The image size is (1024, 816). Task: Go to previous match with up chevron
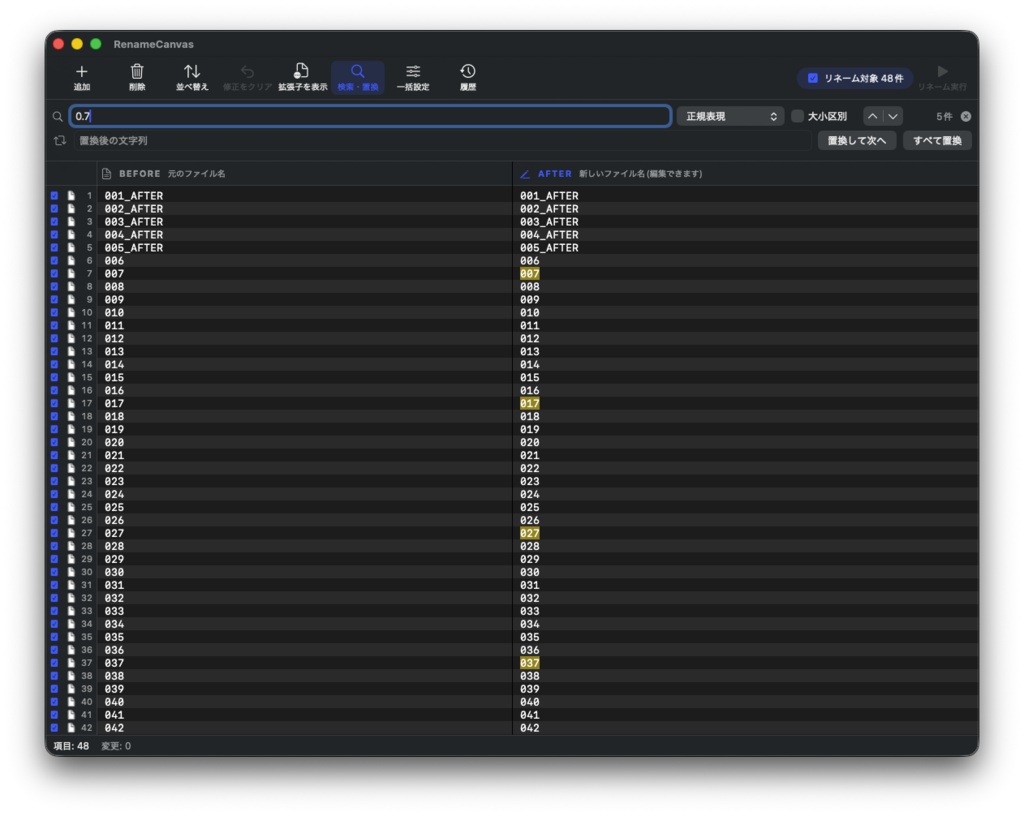click(872, 116)
